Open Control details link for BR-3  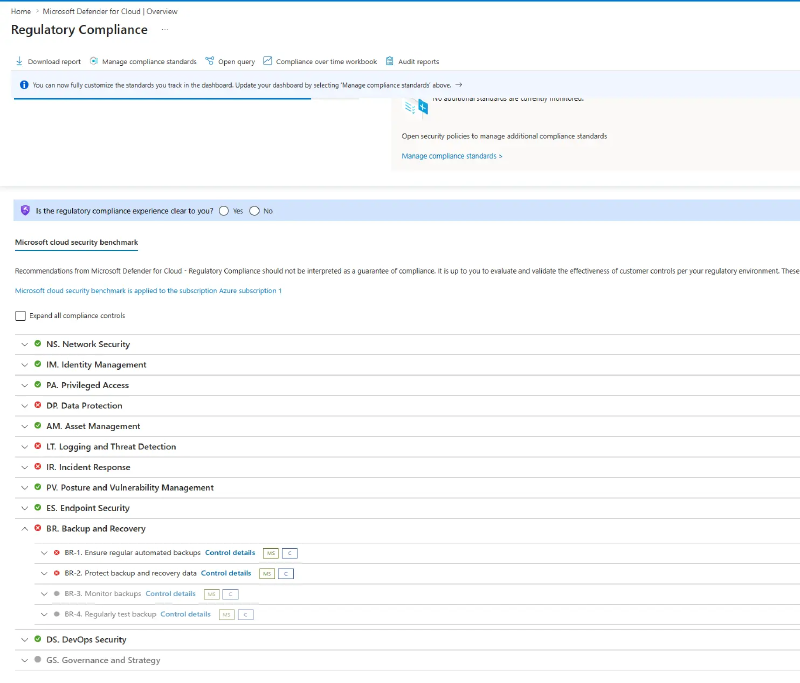click(x=170, y=593)
